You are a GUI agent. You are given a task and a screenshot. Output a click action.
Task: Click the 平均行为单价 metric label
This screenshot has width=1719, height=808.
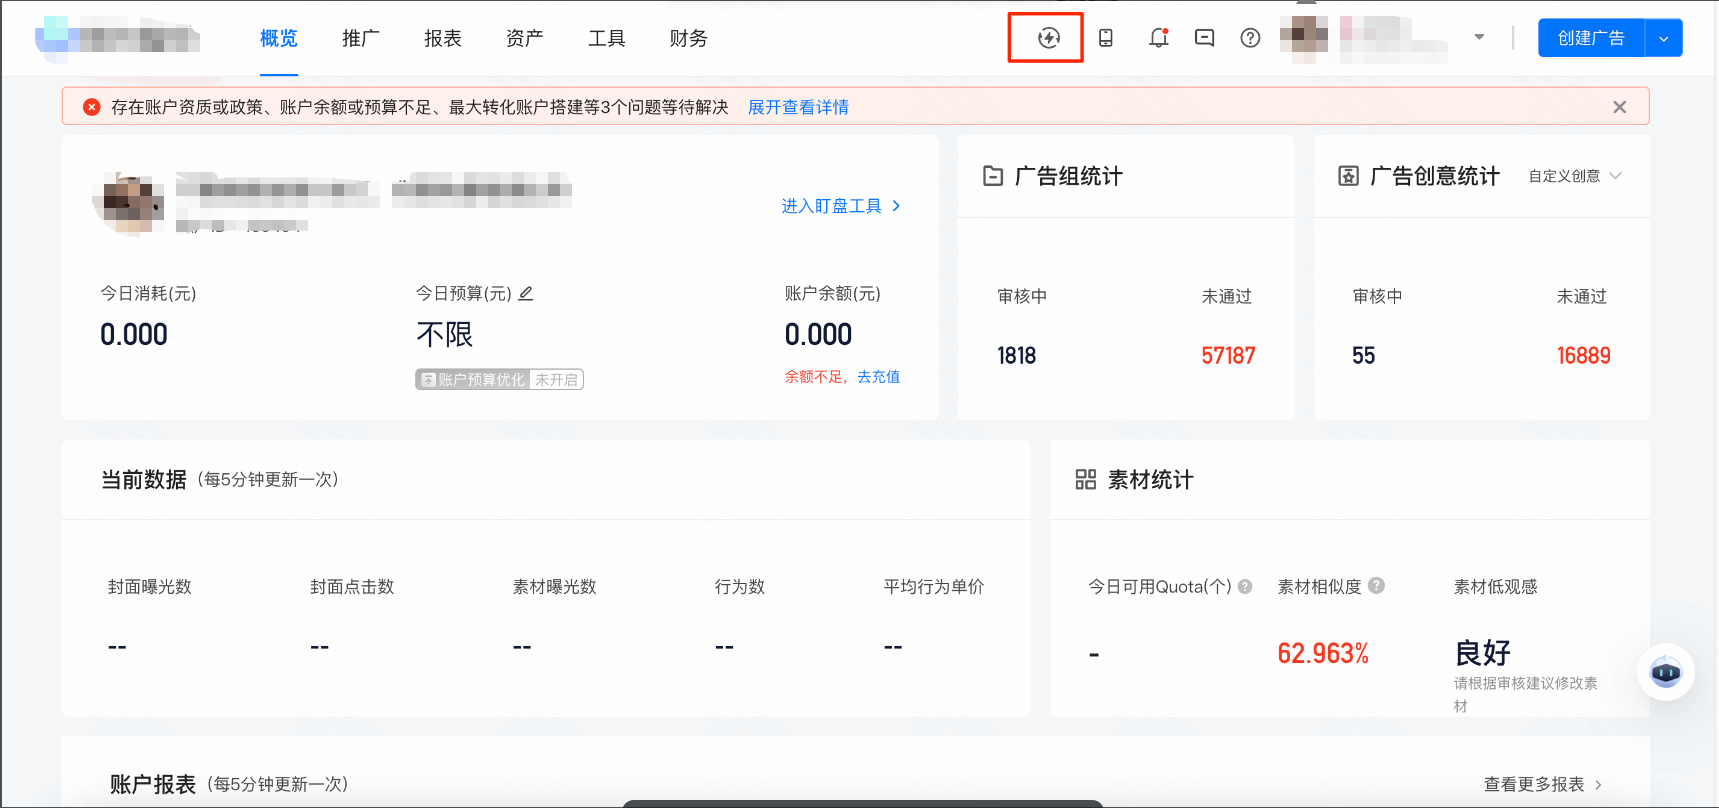tap(934, 587)
